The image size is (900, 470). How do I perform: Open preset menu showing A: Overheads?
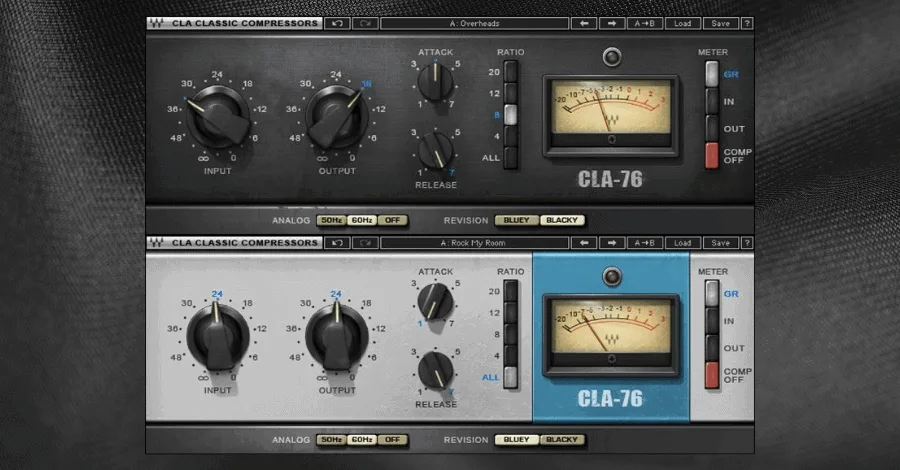[475, 24]
